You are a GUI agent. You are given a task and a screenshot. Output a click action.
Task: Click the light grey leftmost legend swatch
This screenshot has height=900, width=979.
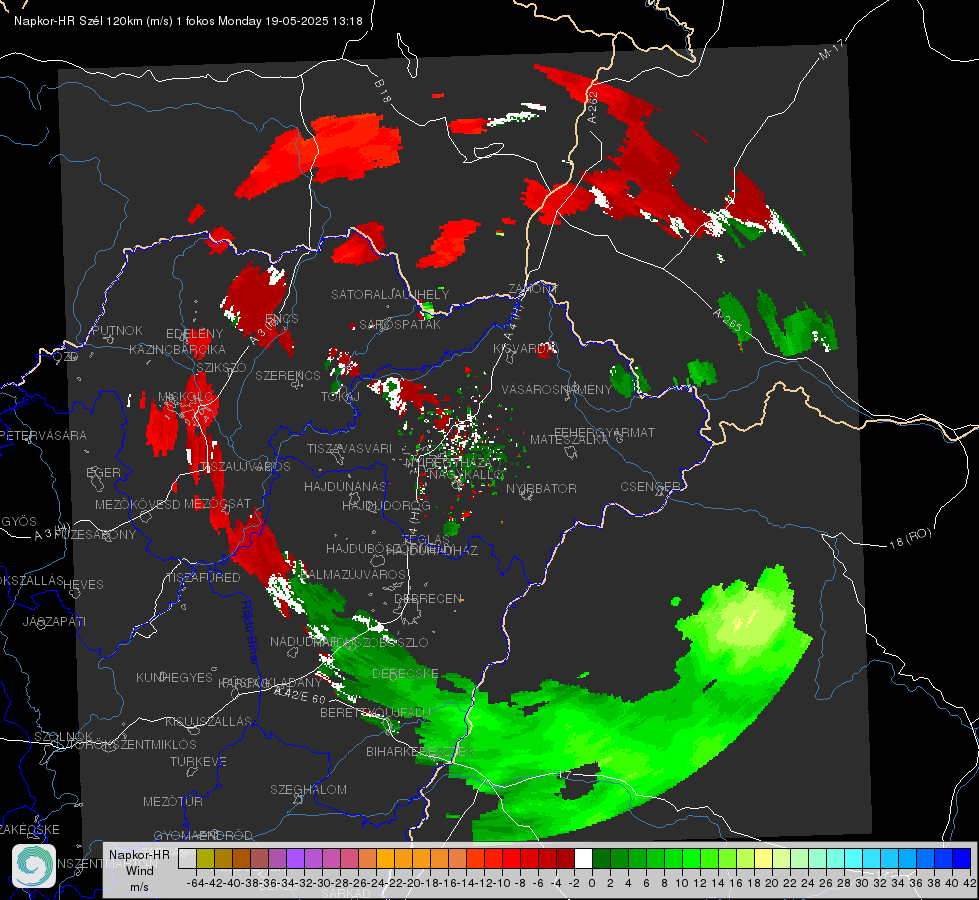[x=187, y=858]
